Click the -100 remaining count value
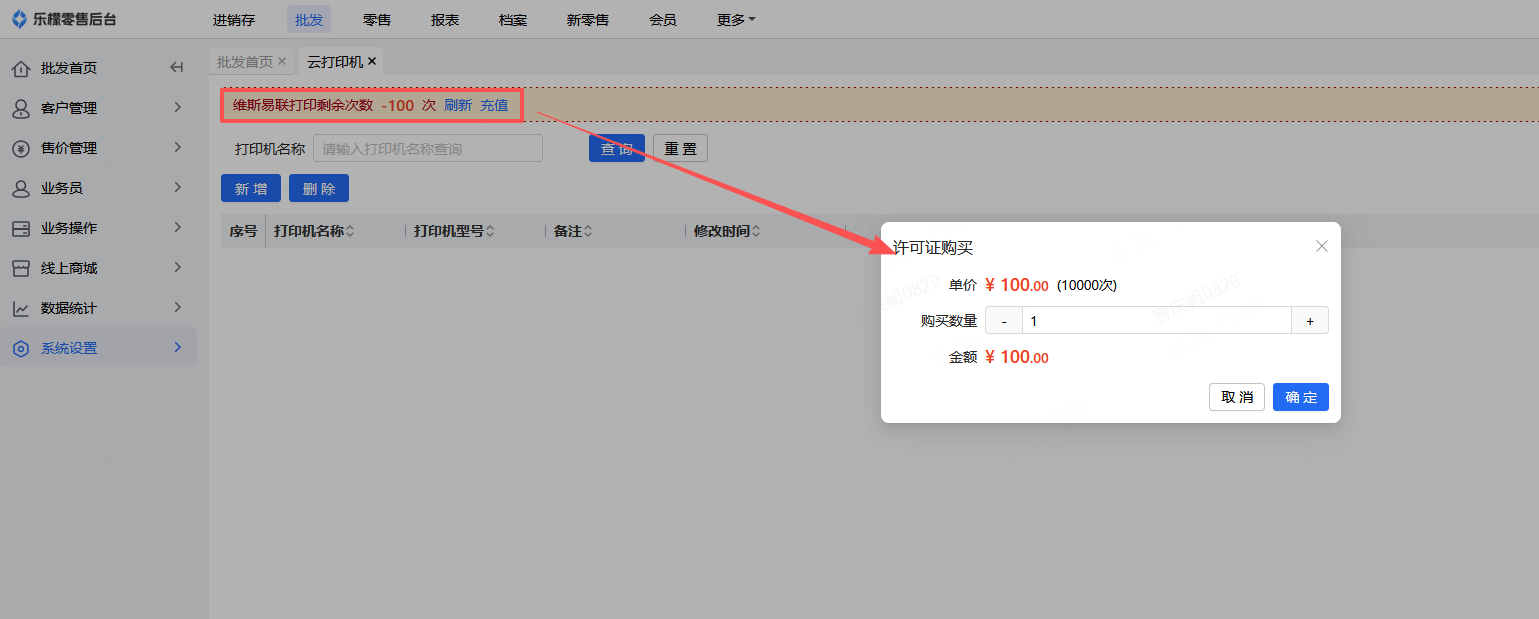Image resolution: width=1539 pixels, height=619 pixels. tap(398, 105)
